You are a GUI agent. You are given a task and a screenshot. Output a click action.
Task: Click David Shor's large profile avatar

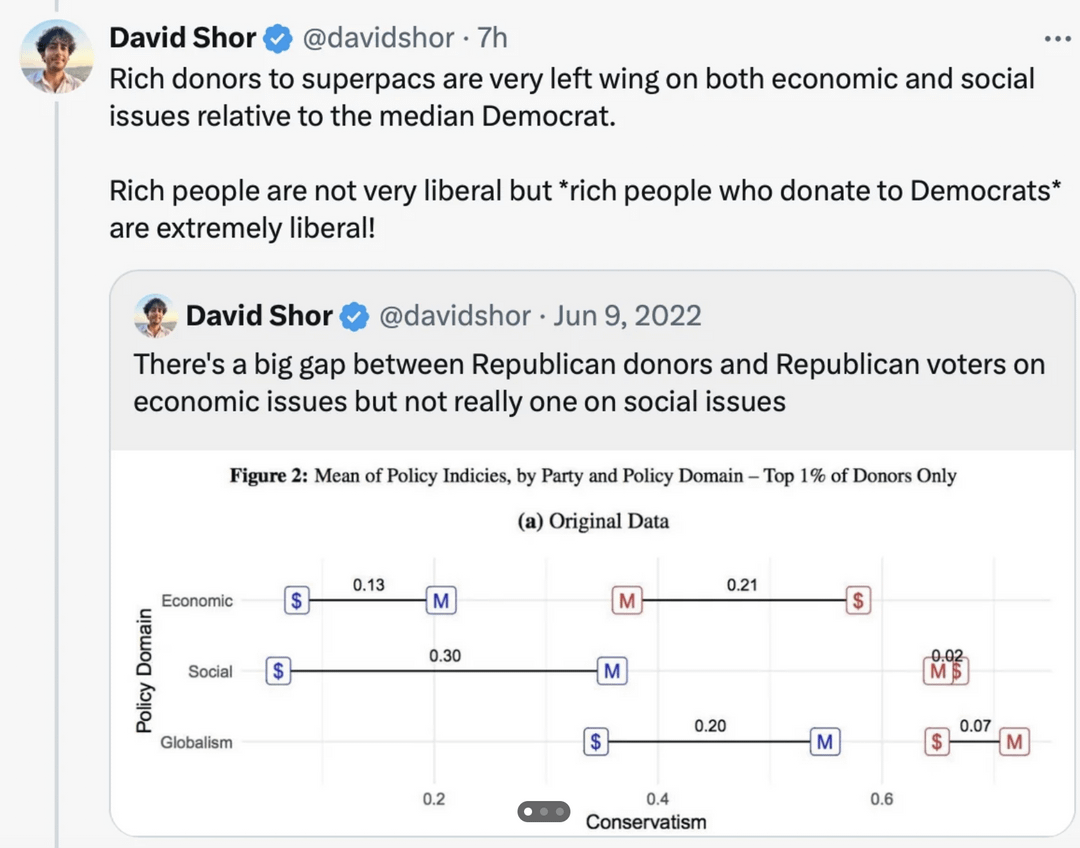[56, 56]
